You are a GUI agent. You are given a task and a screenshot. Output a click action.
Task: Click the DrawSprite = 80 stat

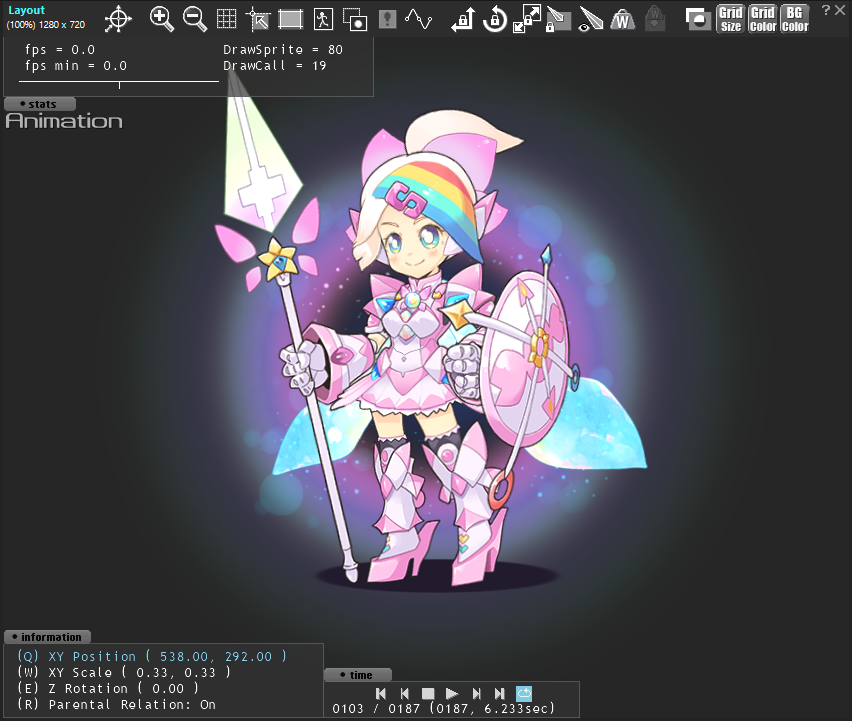click(x=283, y=49)
